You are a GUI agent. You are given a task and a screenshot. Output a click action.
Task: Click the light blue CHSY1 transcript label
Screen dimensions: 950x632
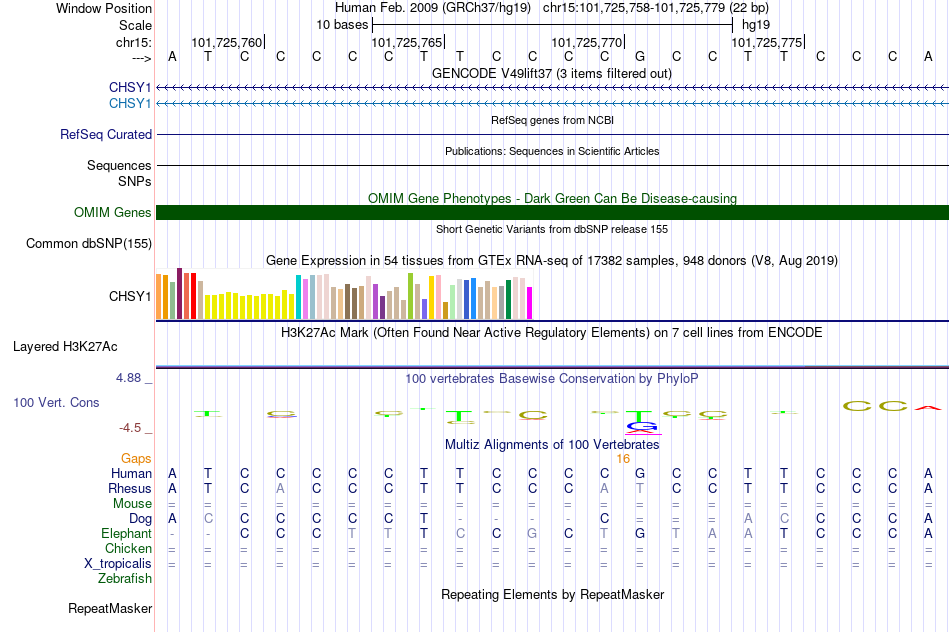coord(130,104)
